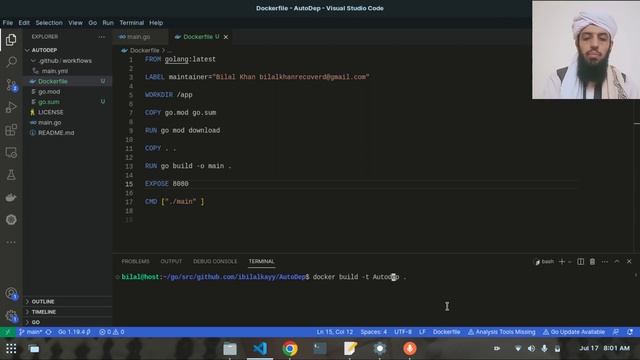Image resolution: width=640 pixels, height=360 pixels.
Task: Open the Testing flask view
Action: pyautogui.click(x=11, y=175)
